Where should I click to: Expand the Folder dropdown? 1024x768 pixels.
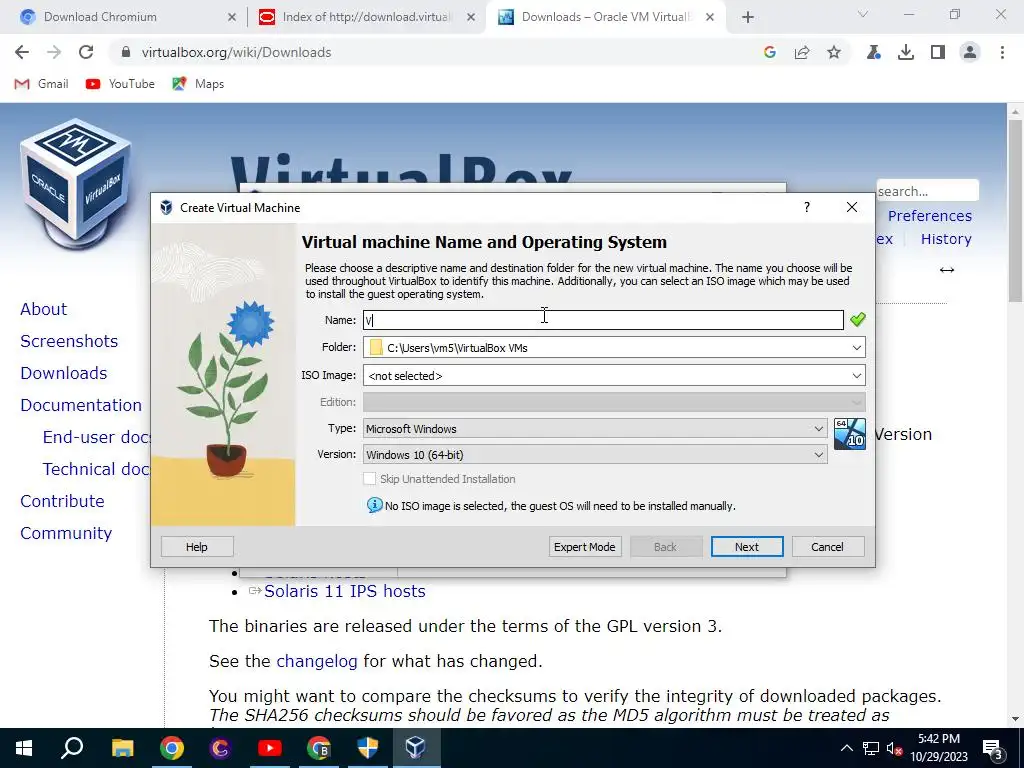click(856, 347)
